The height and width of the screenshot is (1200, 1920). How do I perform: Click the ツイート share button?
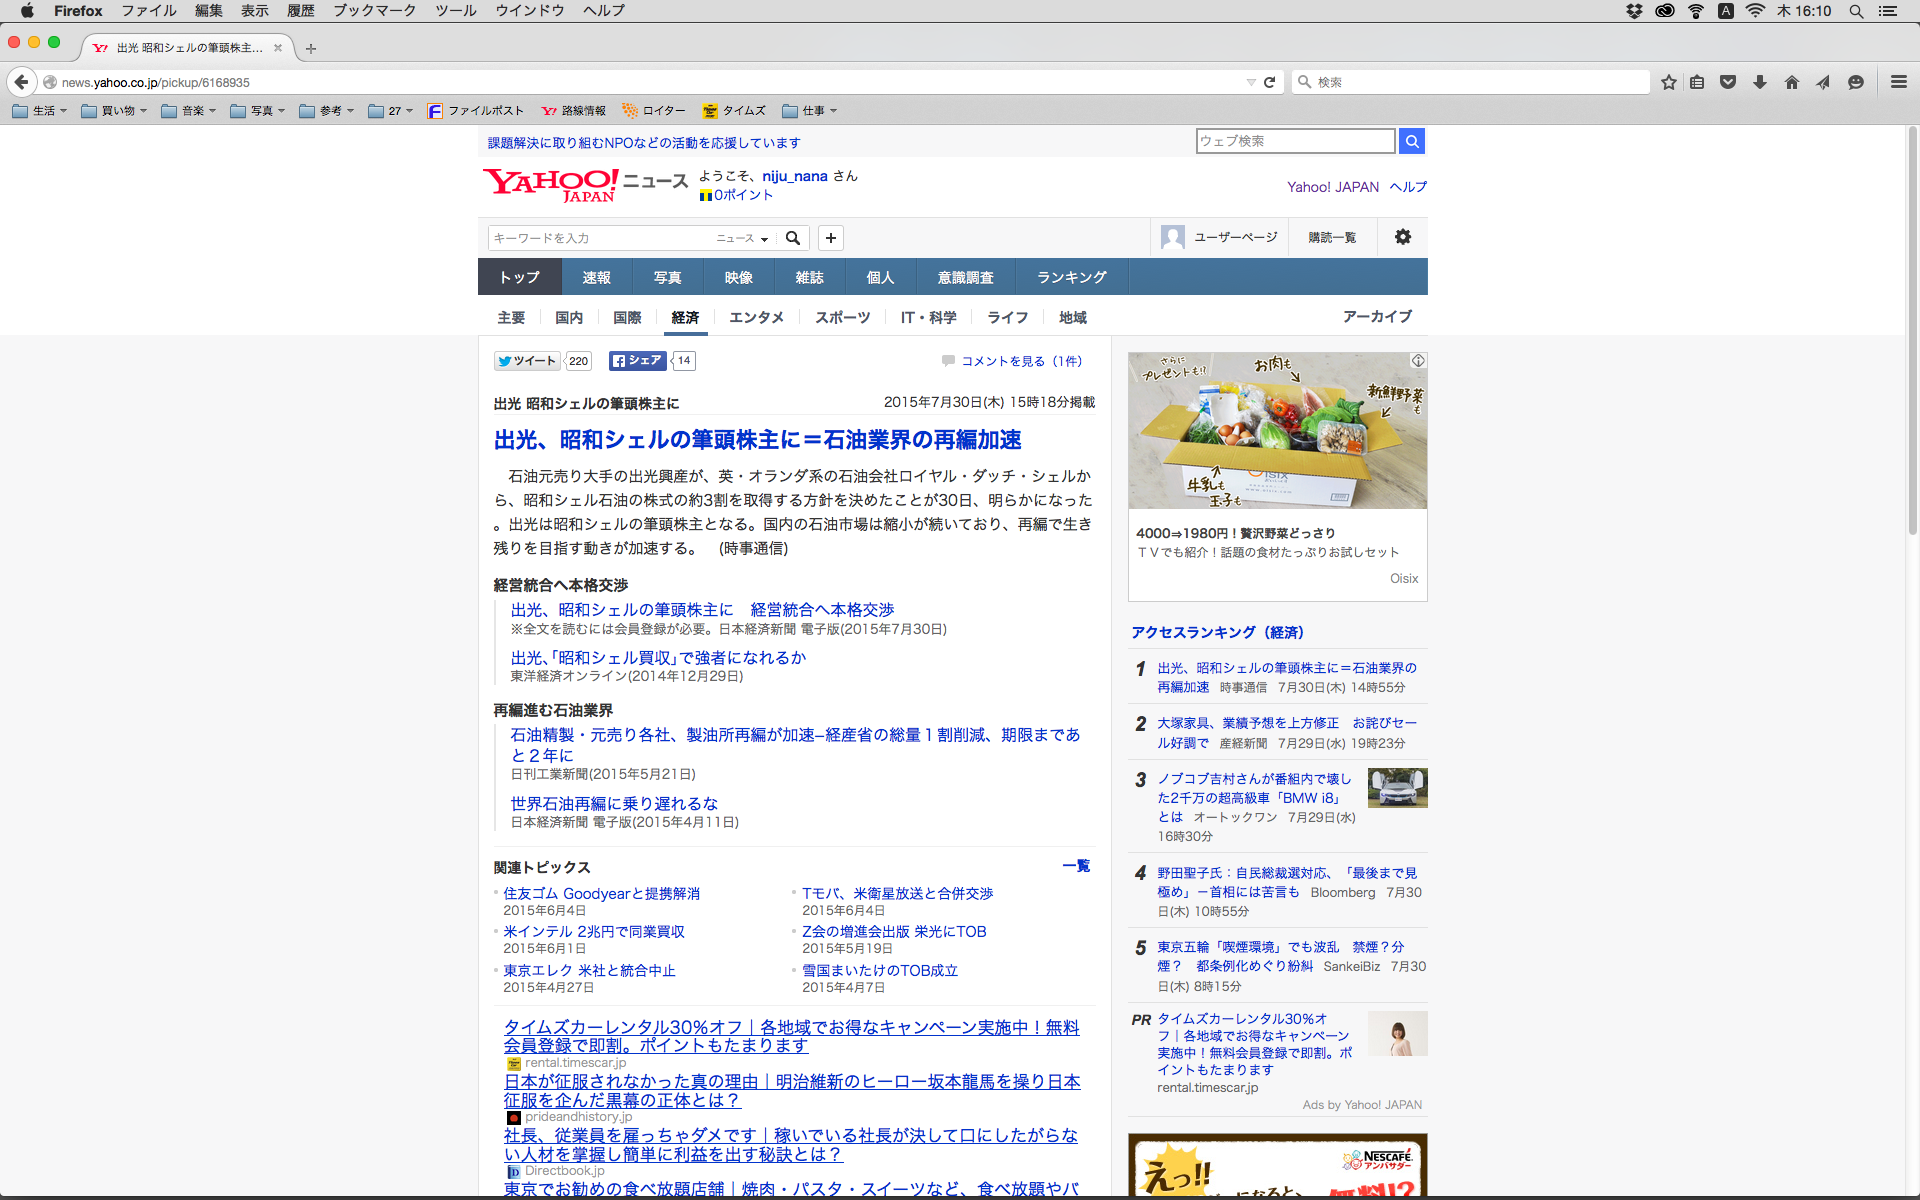coord(526,361)
